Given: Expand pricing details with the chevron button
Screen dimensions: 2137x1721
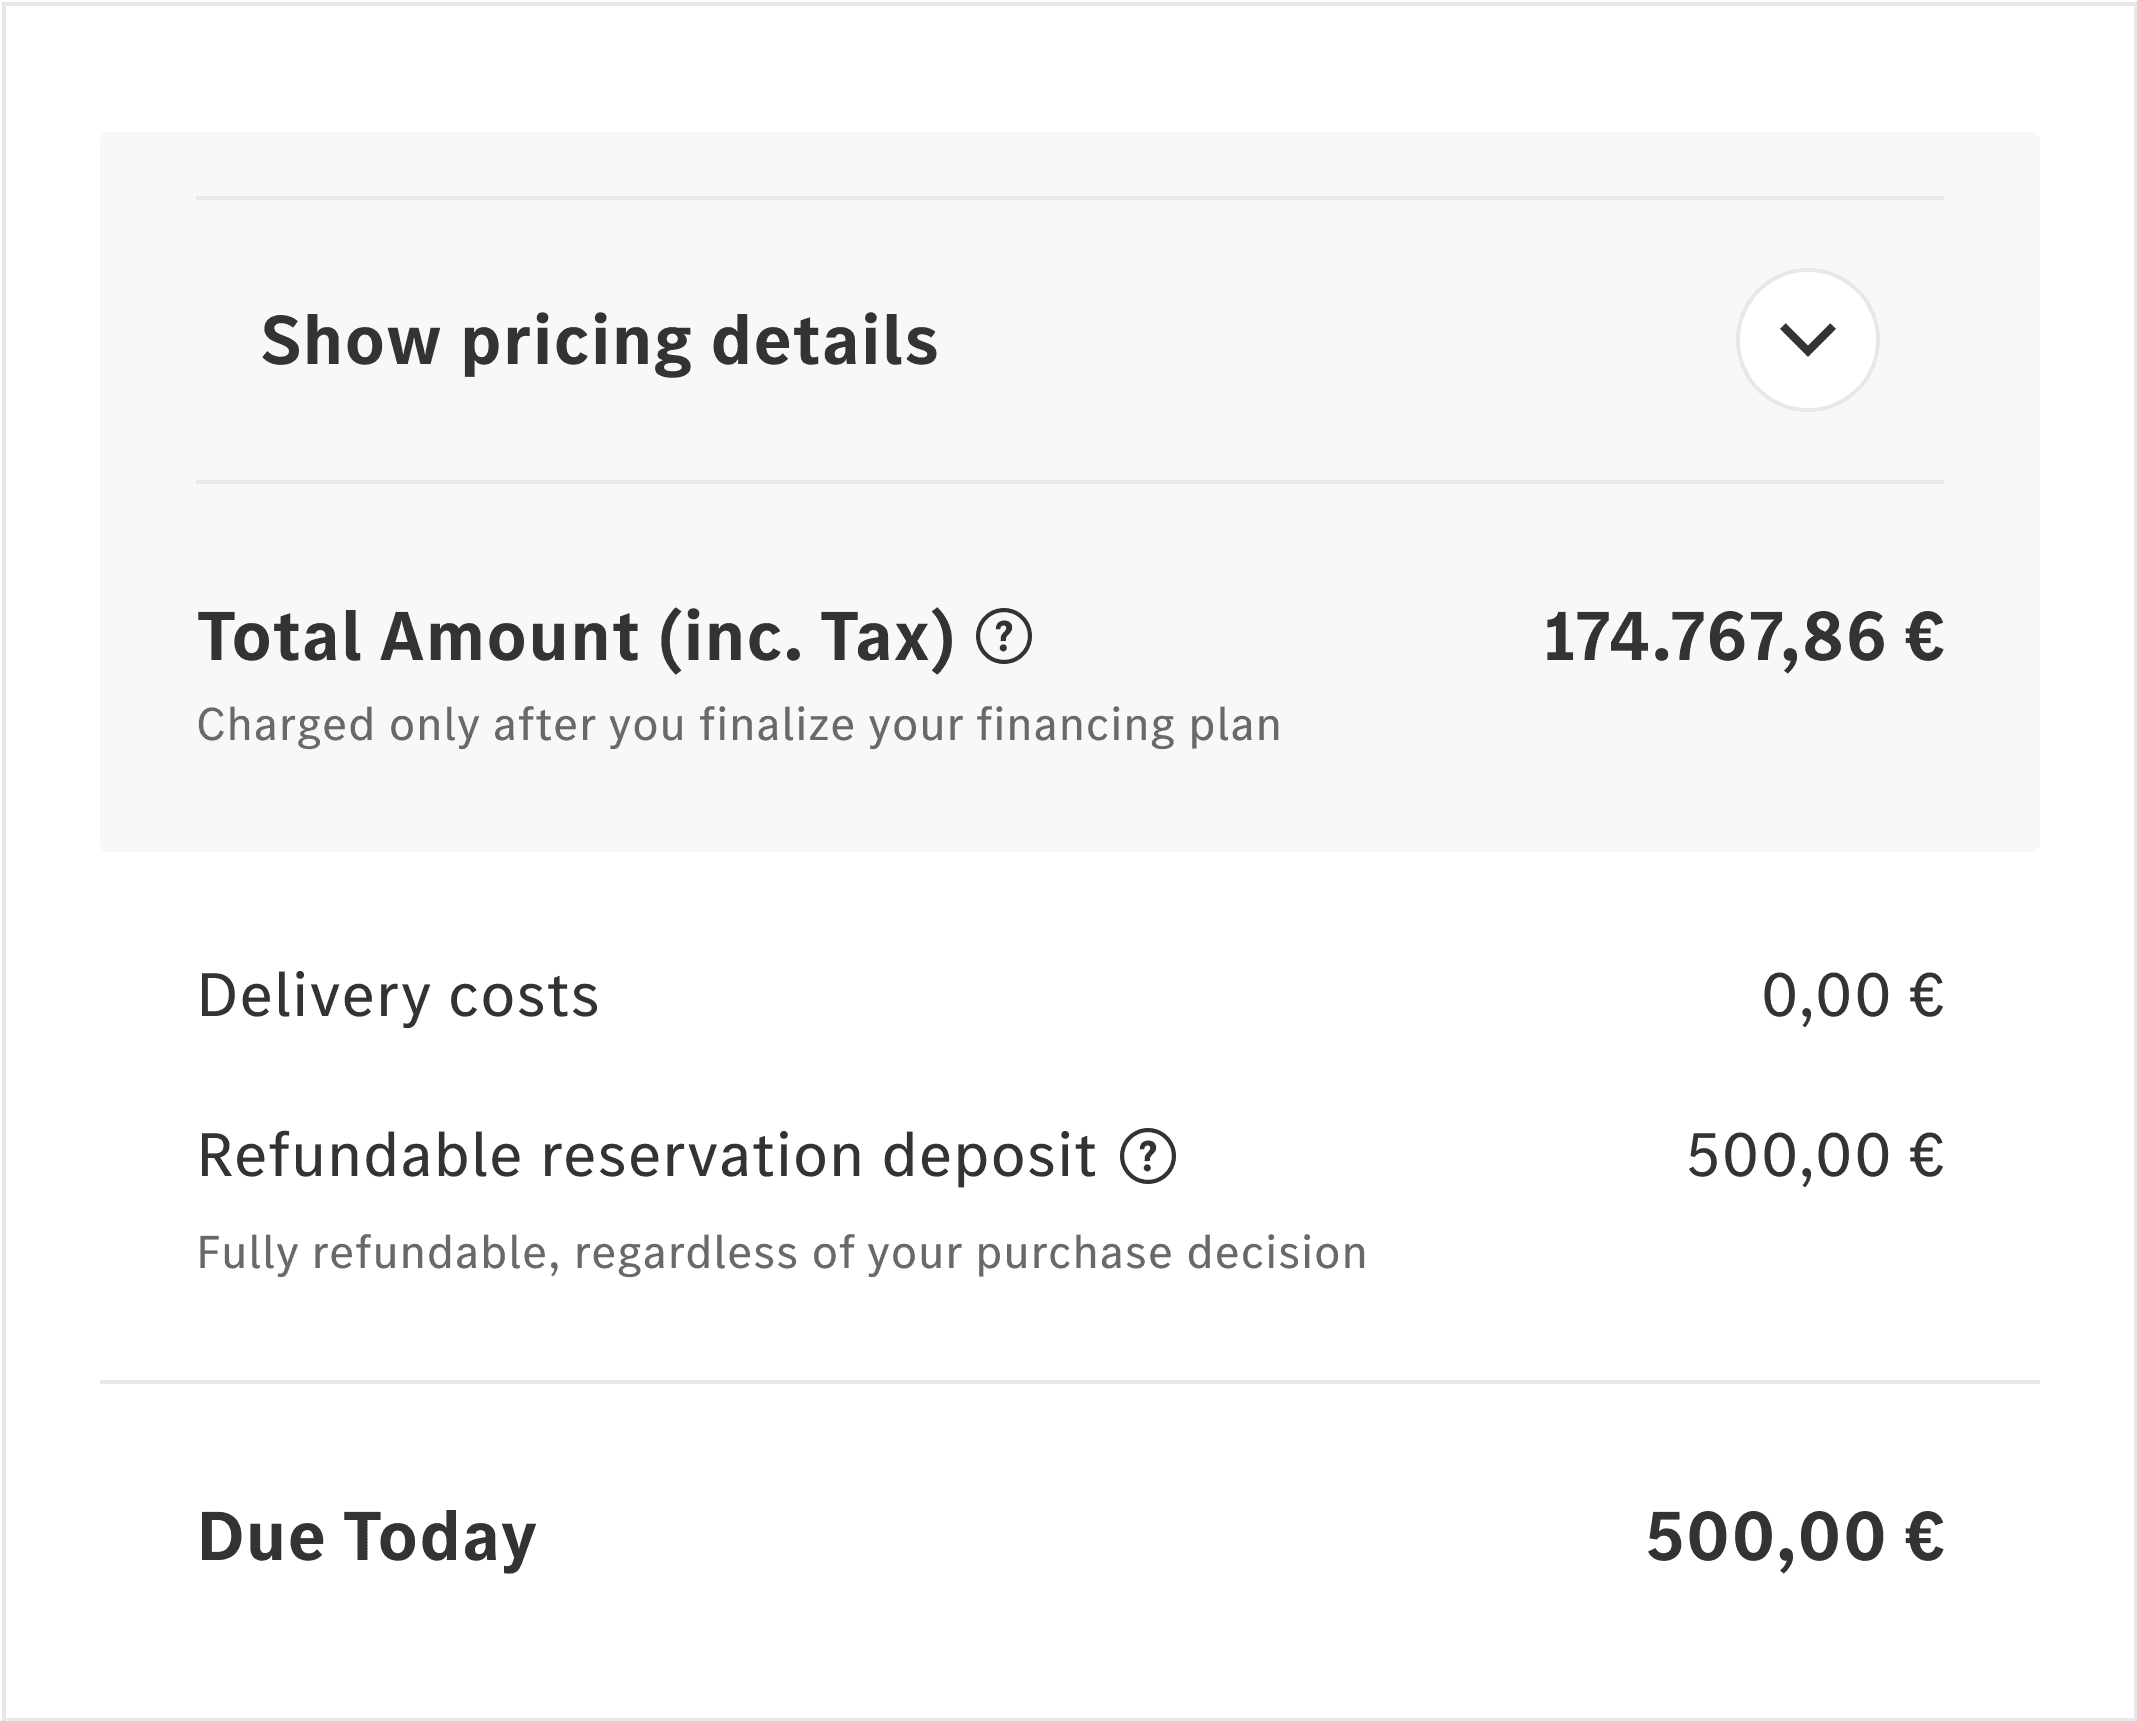Looking at the screenshot, I should pos(1807,340).
